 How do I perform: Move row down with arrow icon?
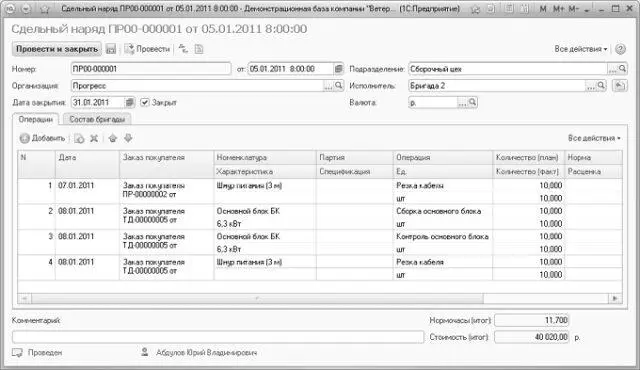[128, 139]
